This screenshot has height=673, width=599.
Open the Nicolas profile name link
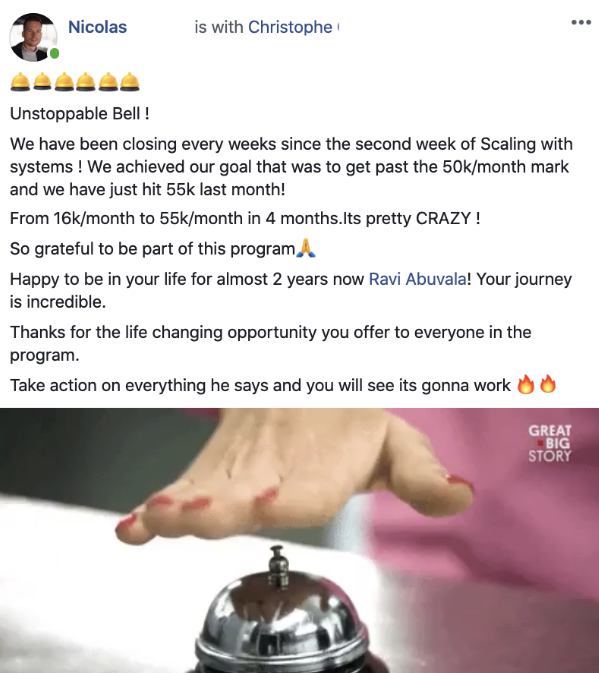point(97,27)
